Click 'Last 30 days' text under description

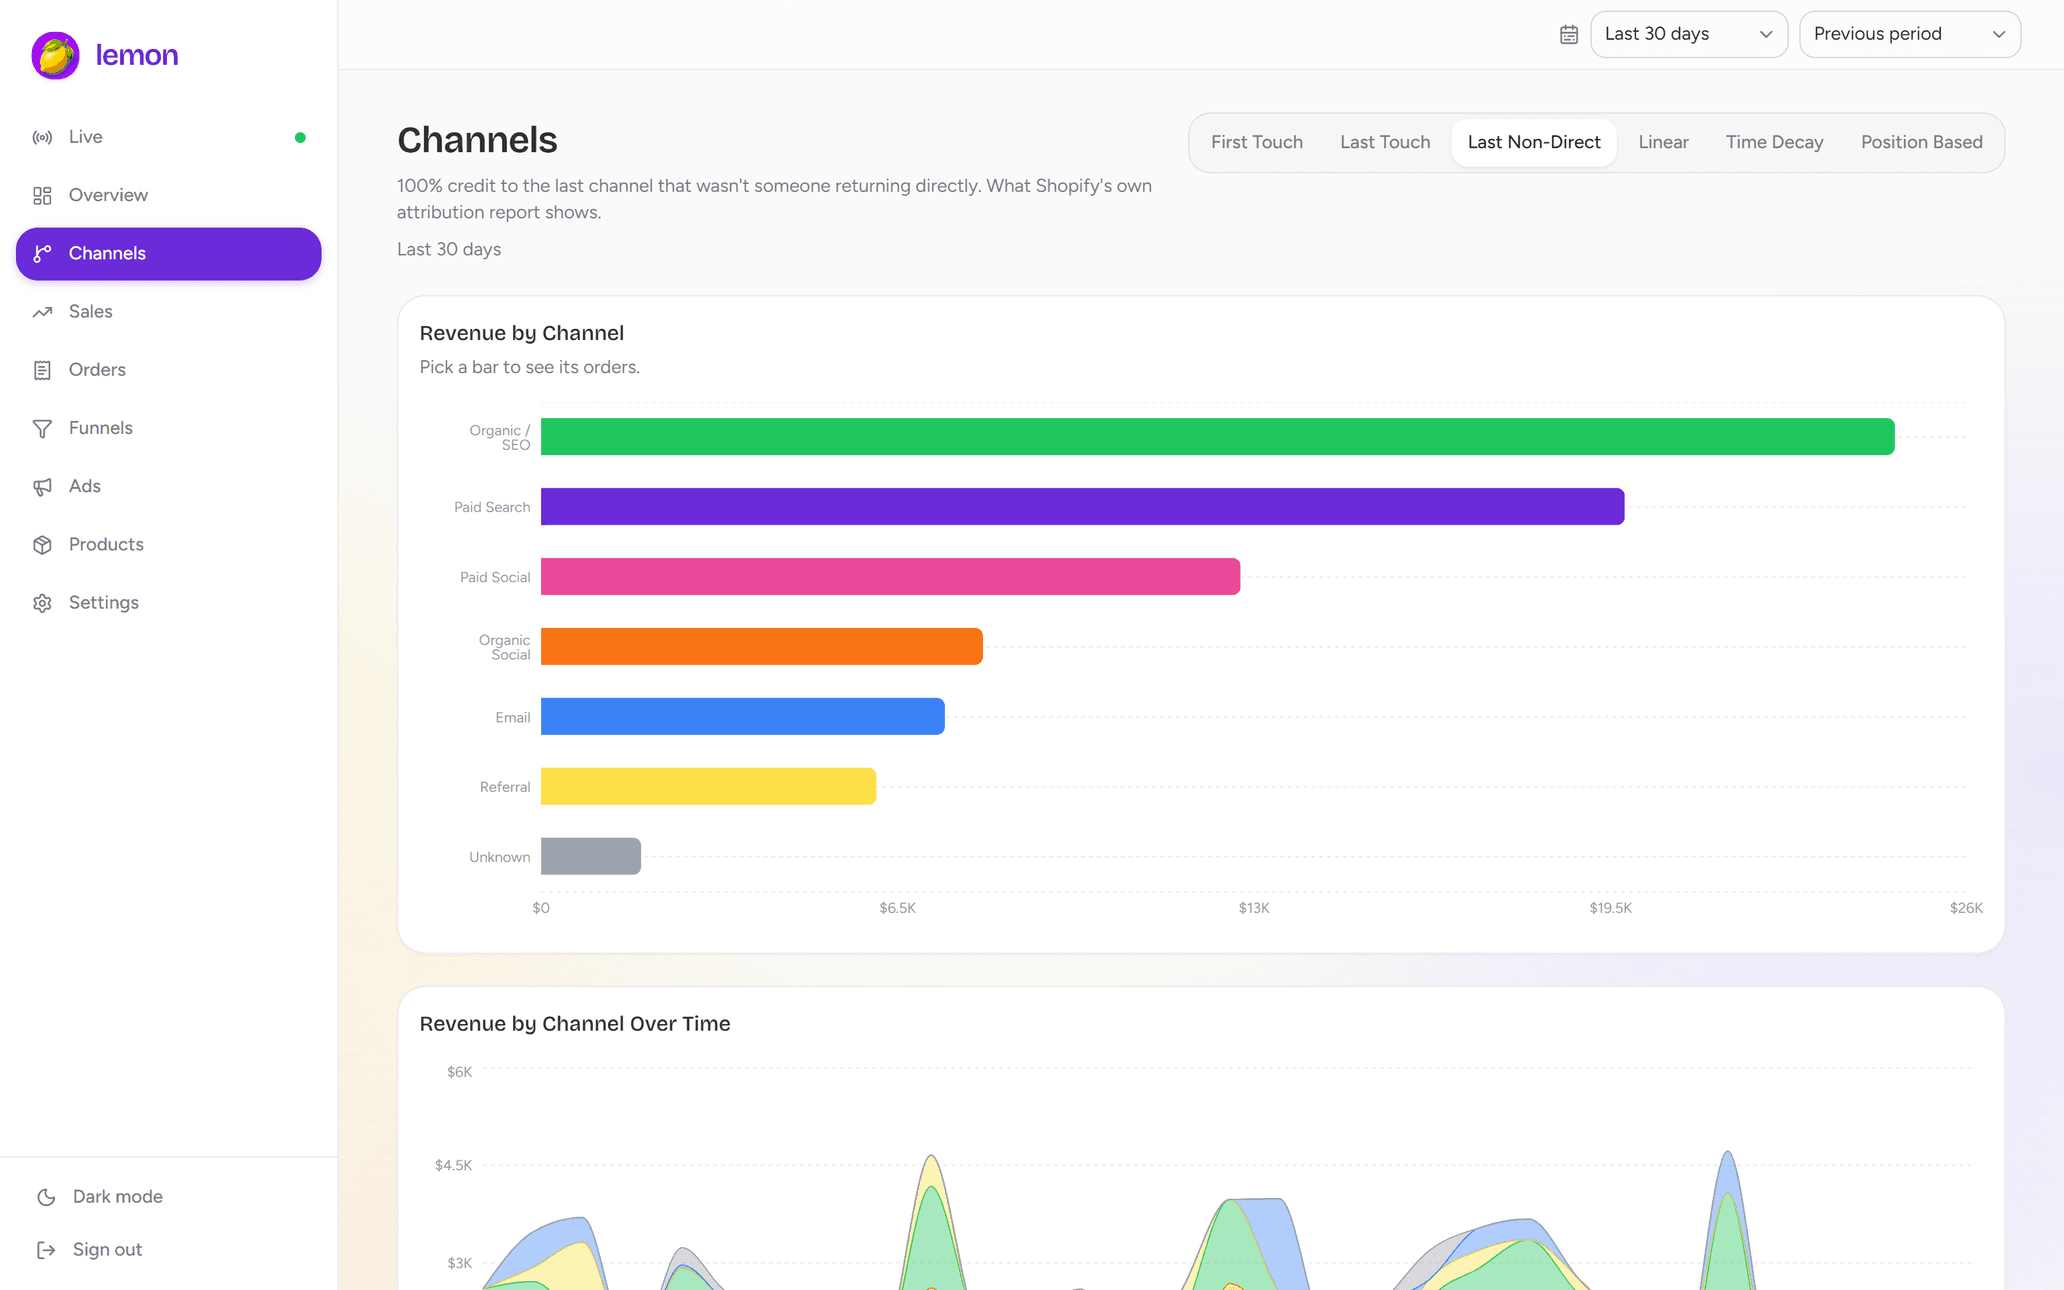tap(449, 250)
